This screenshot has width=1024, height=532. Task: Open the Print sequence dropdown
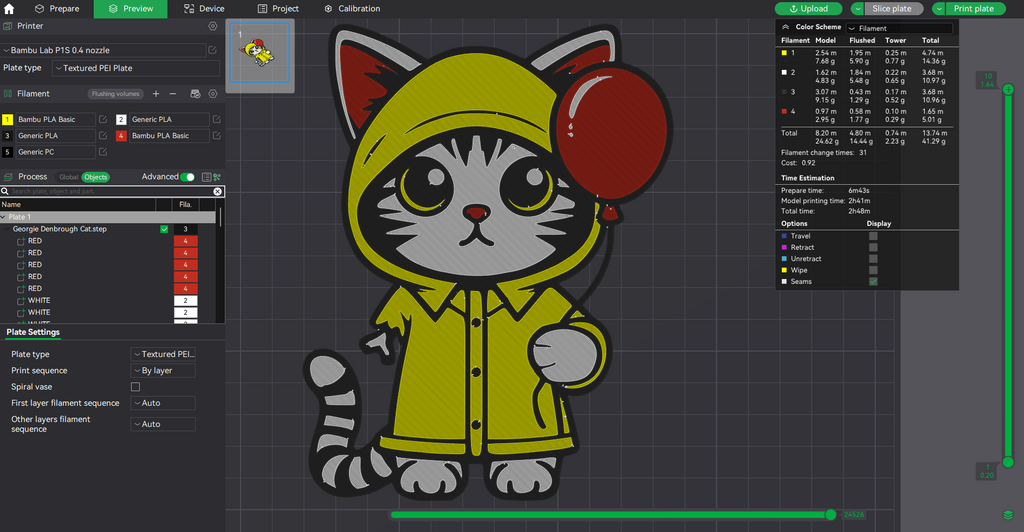163,371
